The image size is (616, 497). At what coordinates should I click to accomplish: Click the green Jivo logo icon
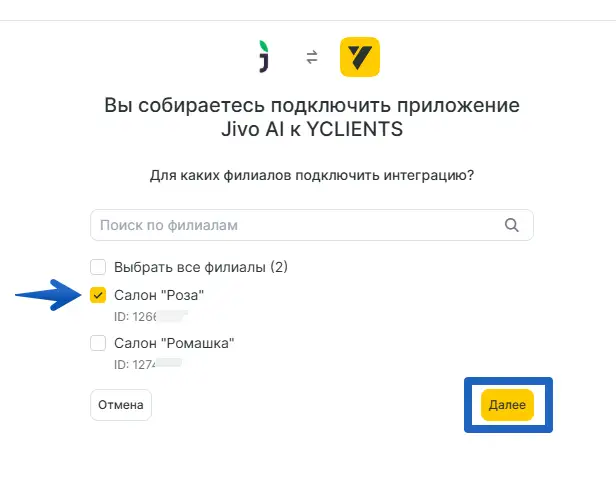coord(263,57)
